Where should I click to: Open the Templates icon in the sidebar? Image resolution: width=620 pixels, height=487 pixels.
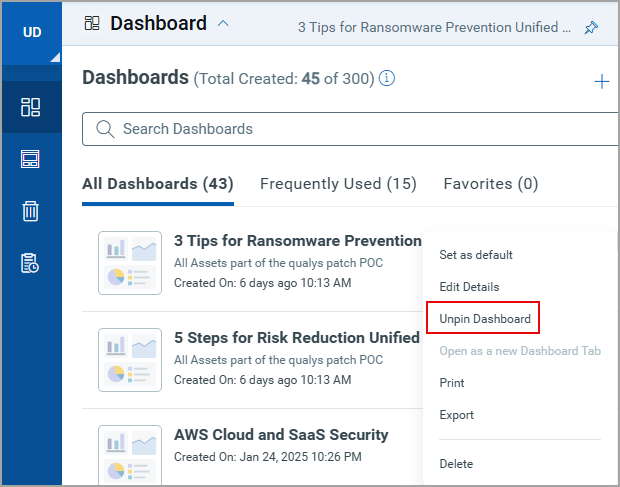tap(30, 159)
